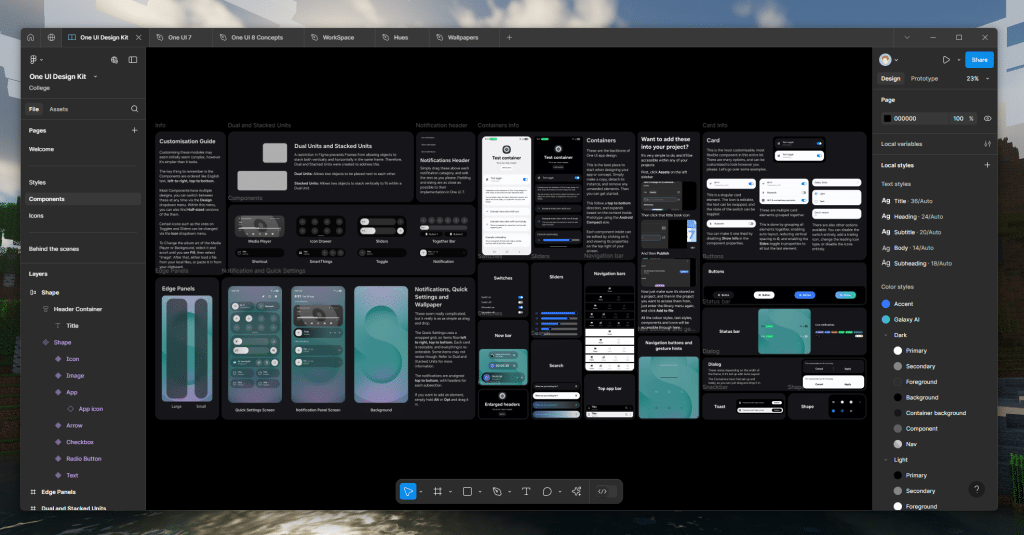Toggle page background color visibility eye
Screen dimensions: 1024x535
click(987, 118)
